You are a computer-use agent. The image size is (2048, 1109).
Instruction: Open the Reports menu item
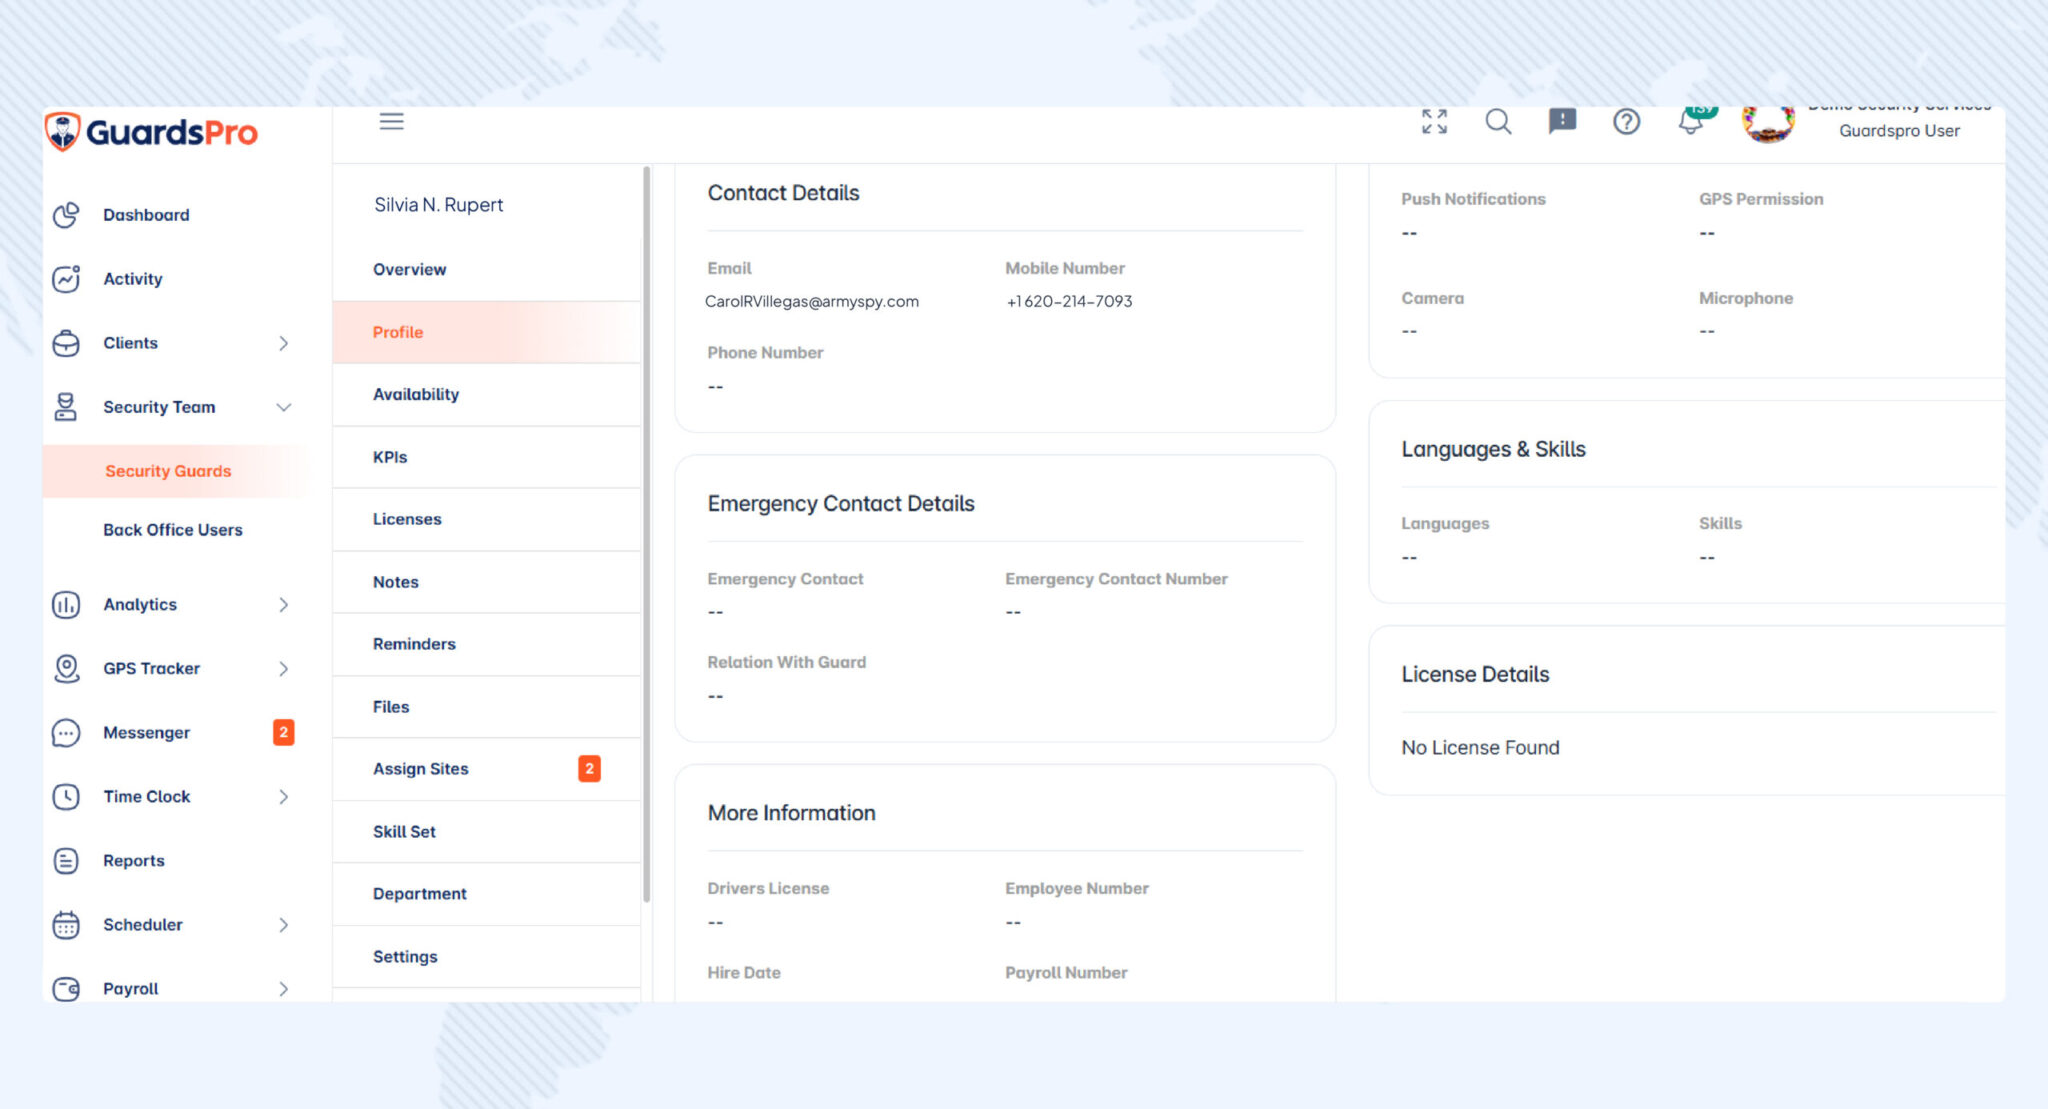[x=134, y=861]
